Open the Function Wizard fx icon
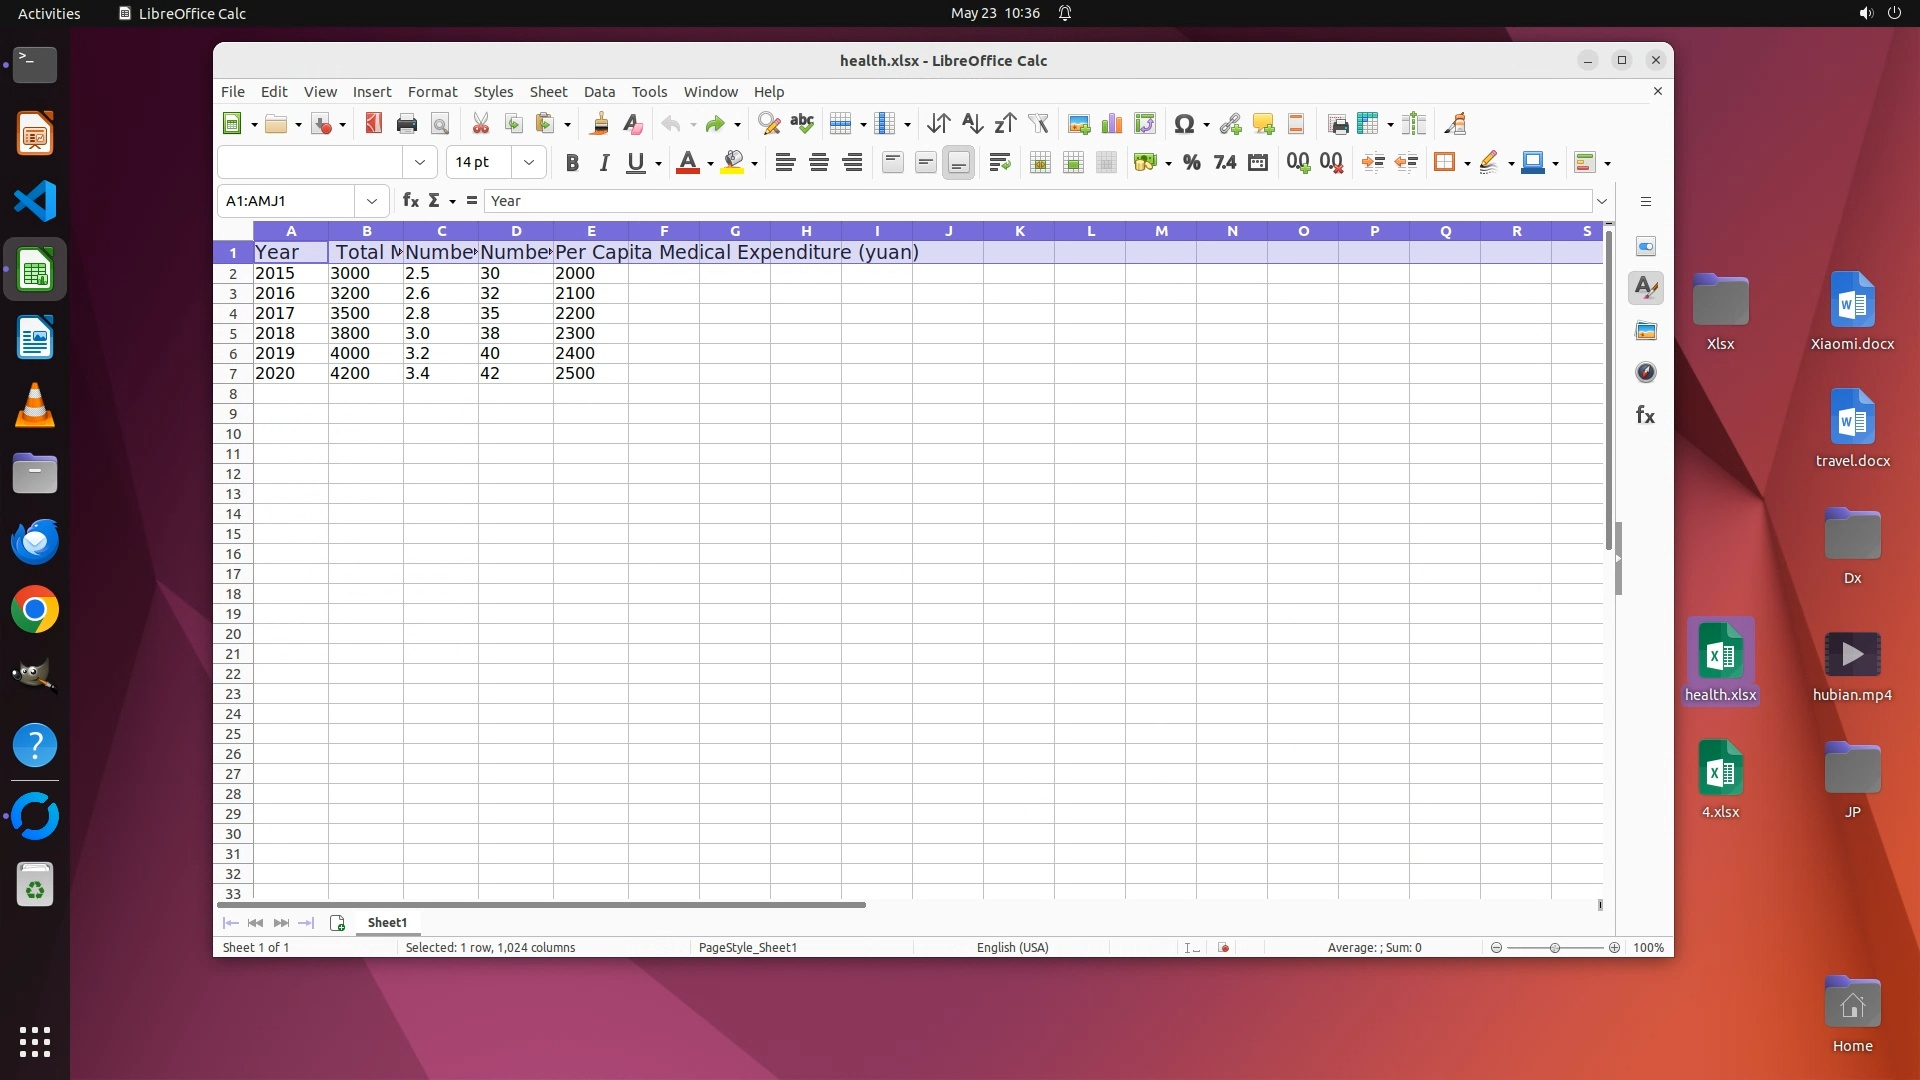 [410, 201]
